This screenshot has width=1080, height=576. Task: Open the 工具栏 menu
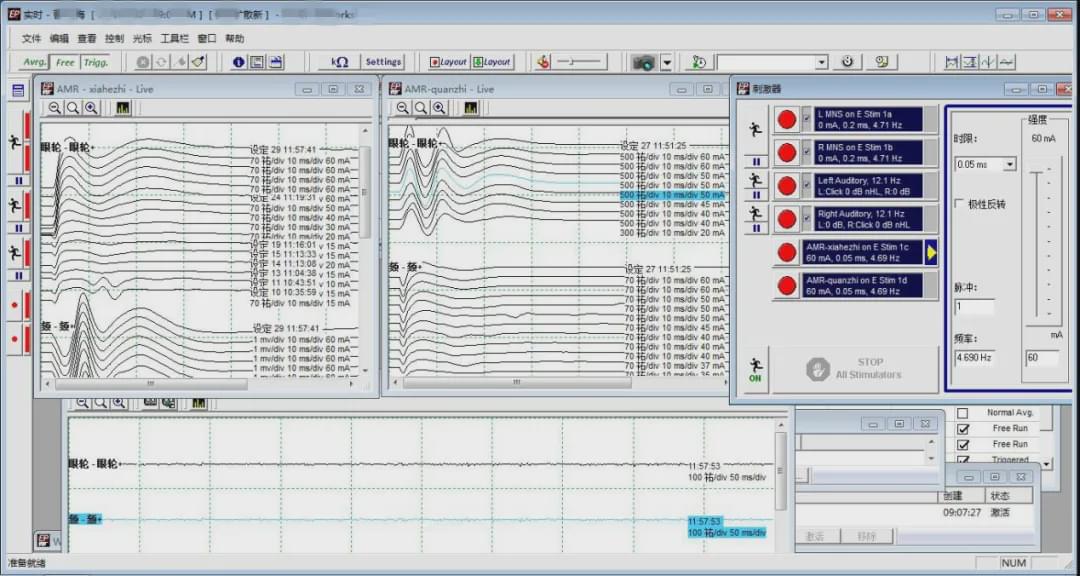pos(174,38)
